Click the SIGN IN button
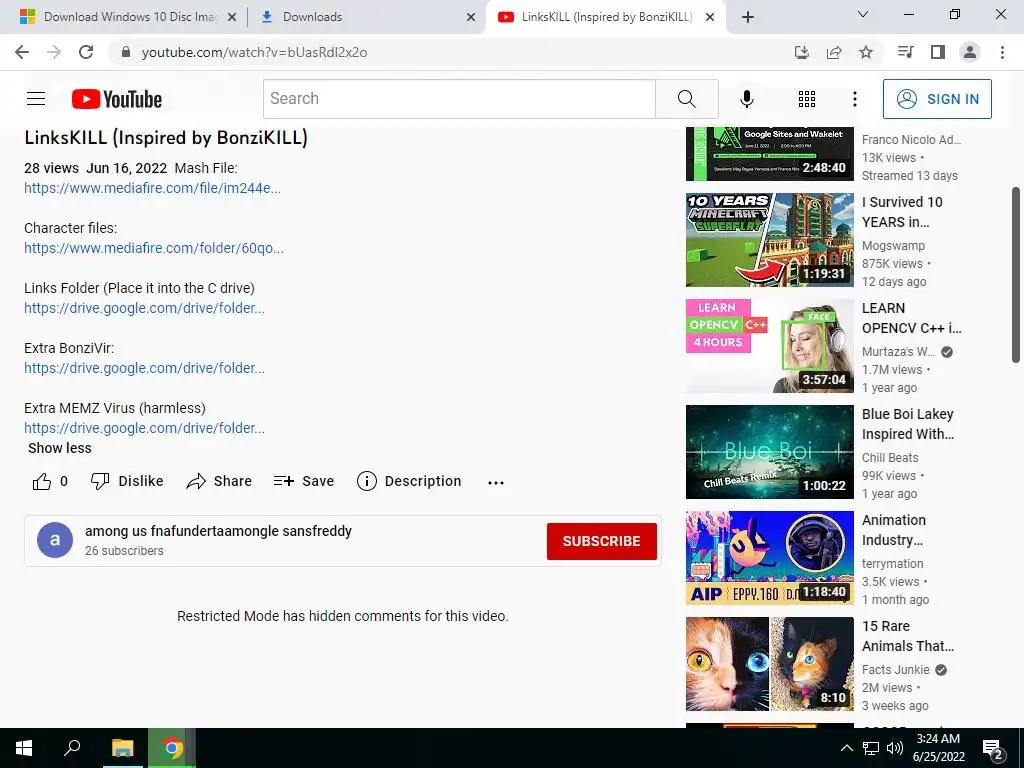This screenshot has height=768, width=1024. (x=937, y=99)
